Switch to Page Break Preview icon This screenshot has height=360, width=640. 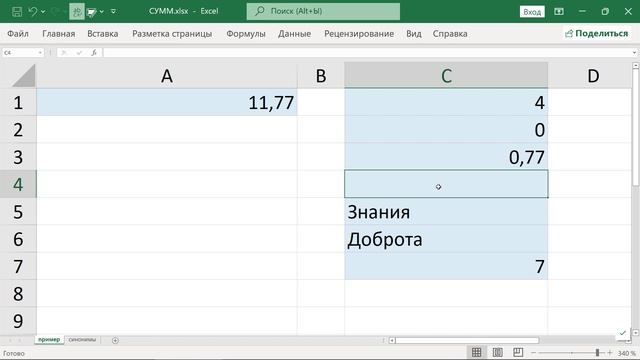(518, 352)
